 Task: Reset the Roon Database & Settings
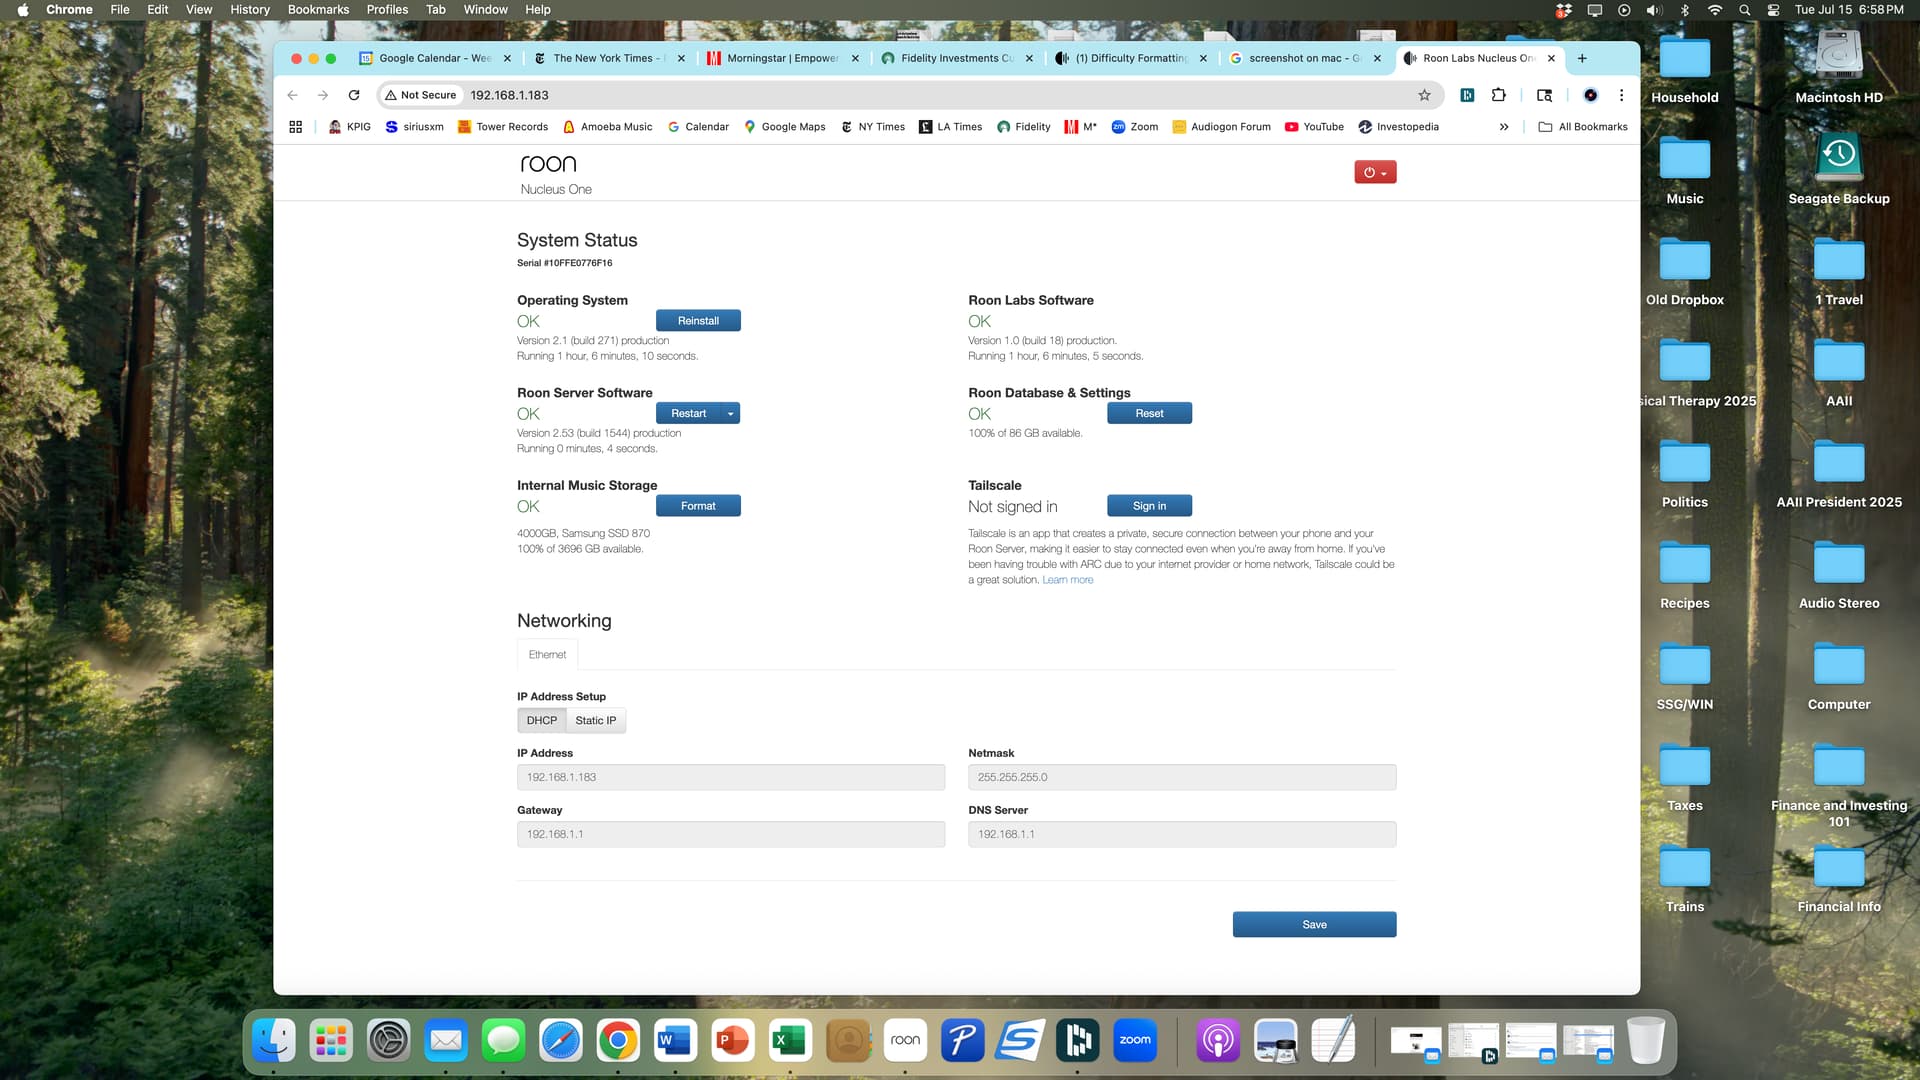point(1149,414)
